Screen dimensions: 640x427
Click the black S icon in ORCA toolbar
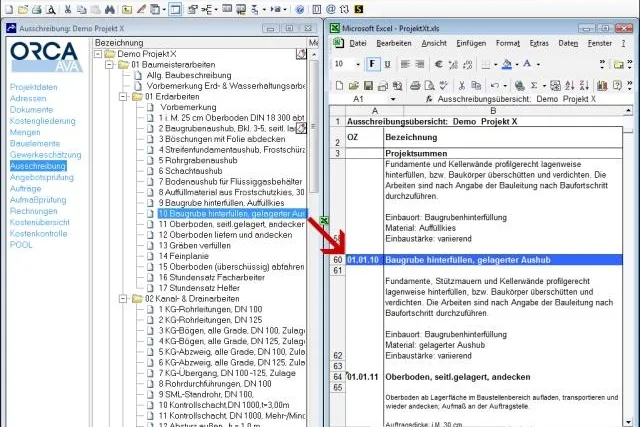click(x=358, y=9)
